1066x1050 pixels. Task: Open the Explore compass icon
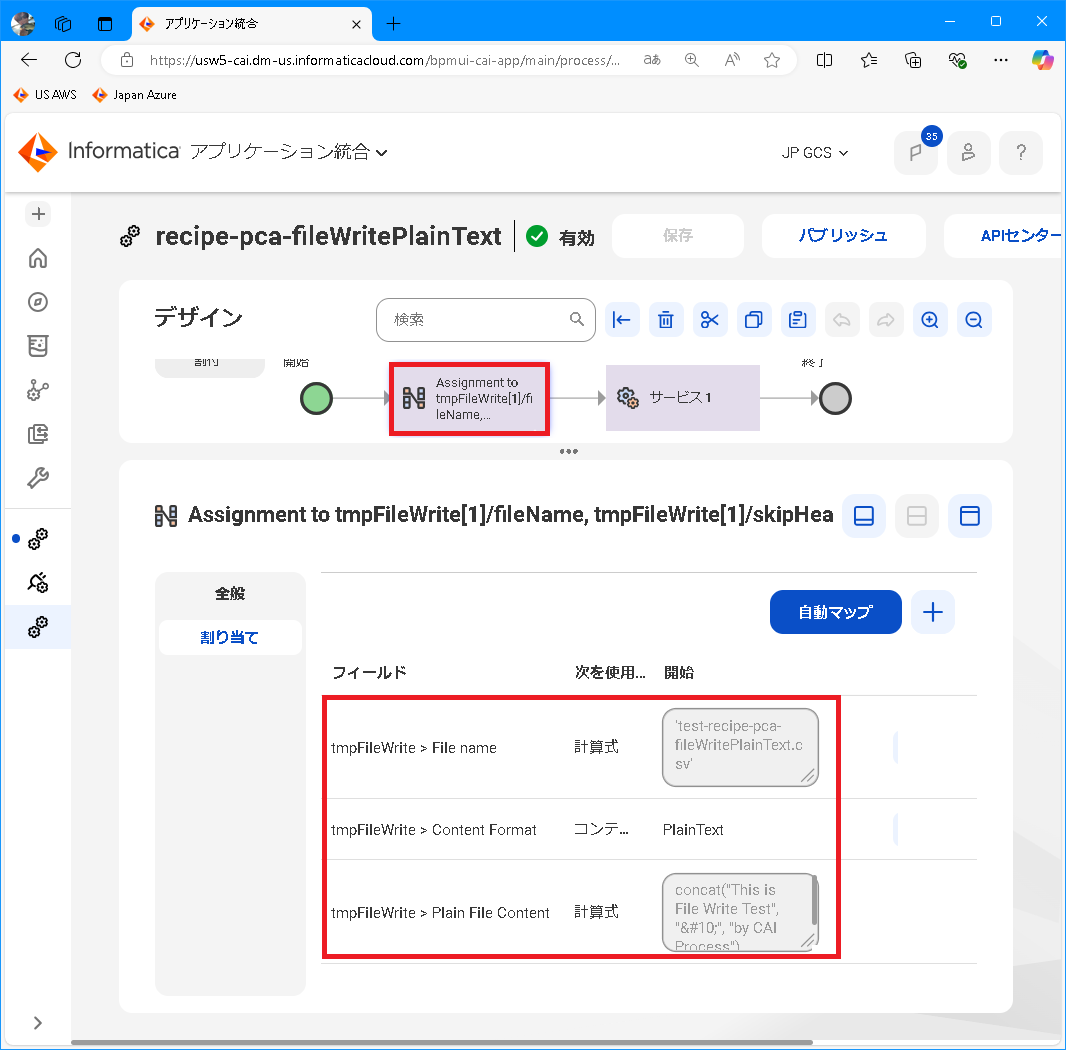38,302
